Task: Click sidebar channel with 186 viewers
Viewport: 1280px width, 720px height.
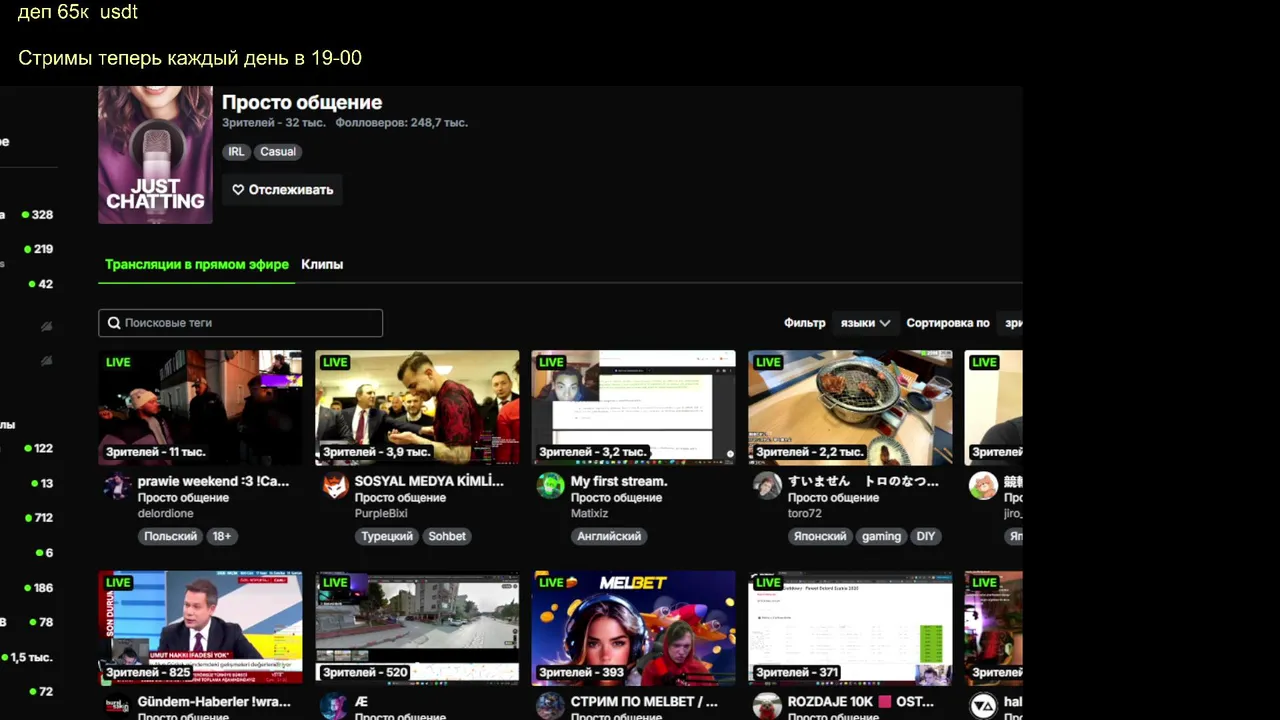Action: click(x=27, y=588)
